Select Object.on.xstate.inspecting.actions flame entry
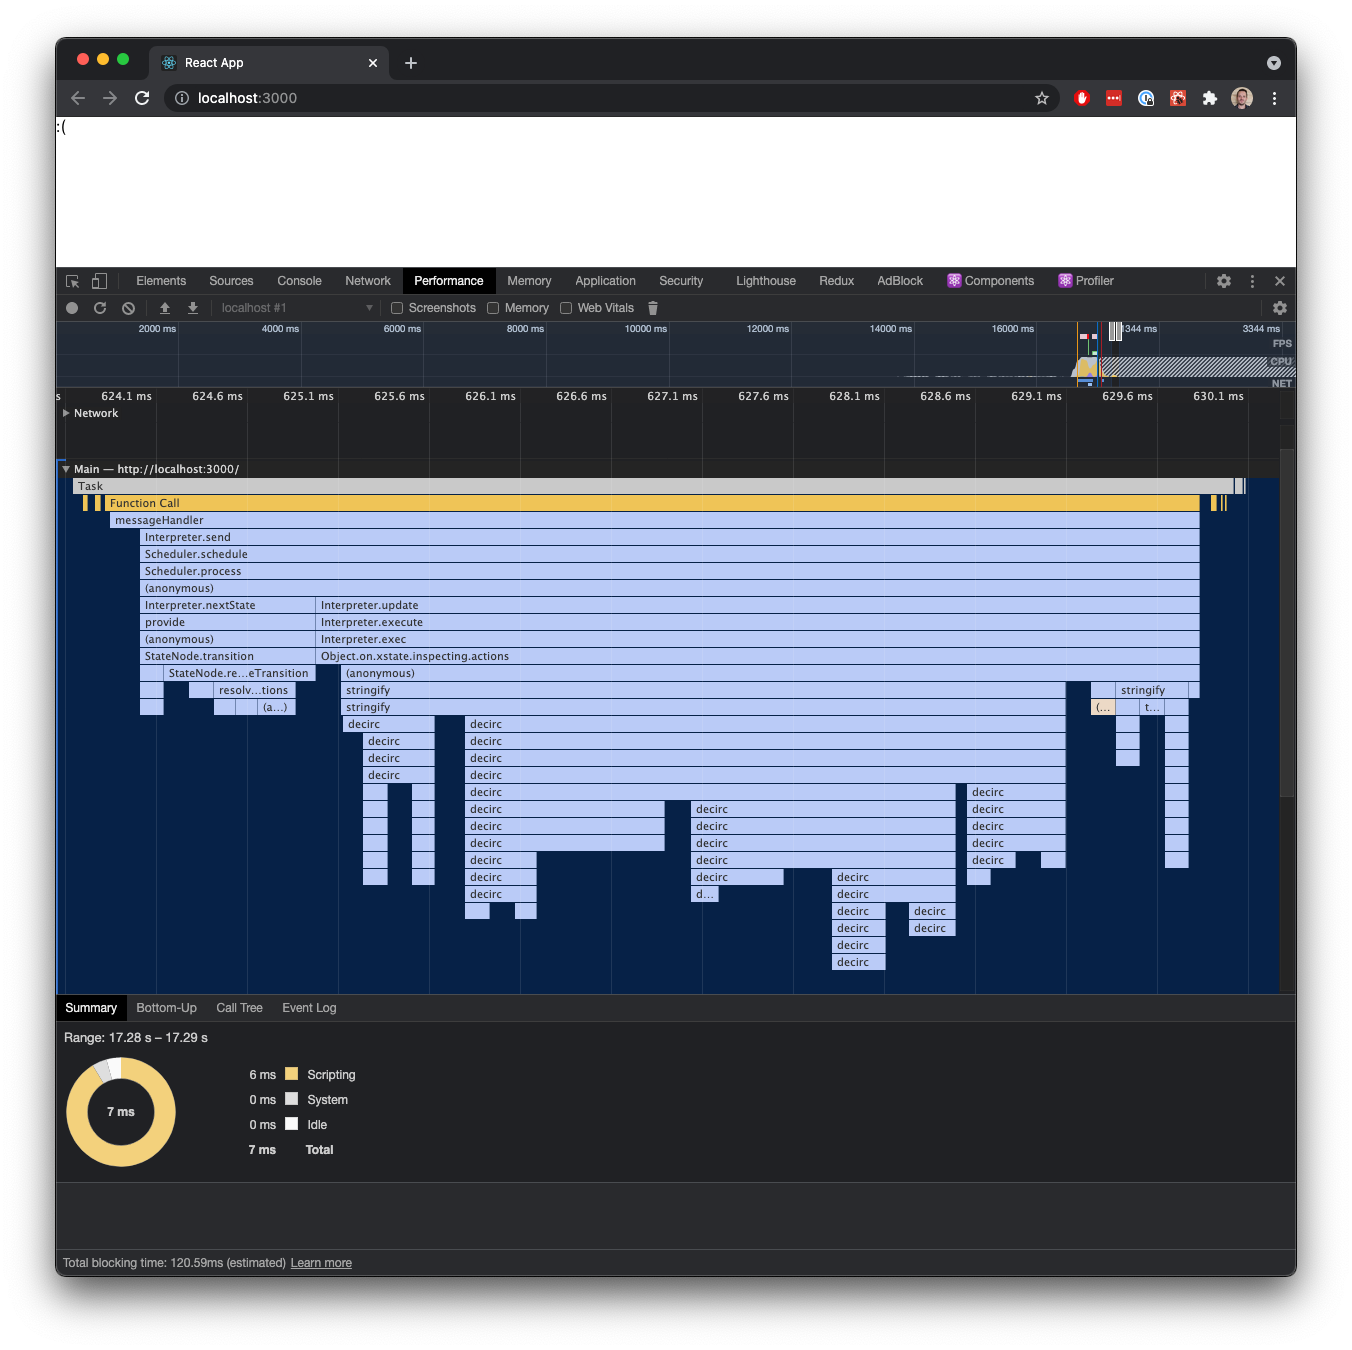The image size is (1352, 1350). tap(758, 656)
